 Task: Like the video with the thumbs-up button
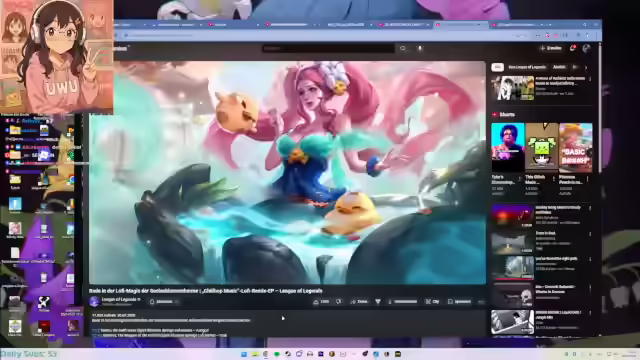[x=321, y=302]
